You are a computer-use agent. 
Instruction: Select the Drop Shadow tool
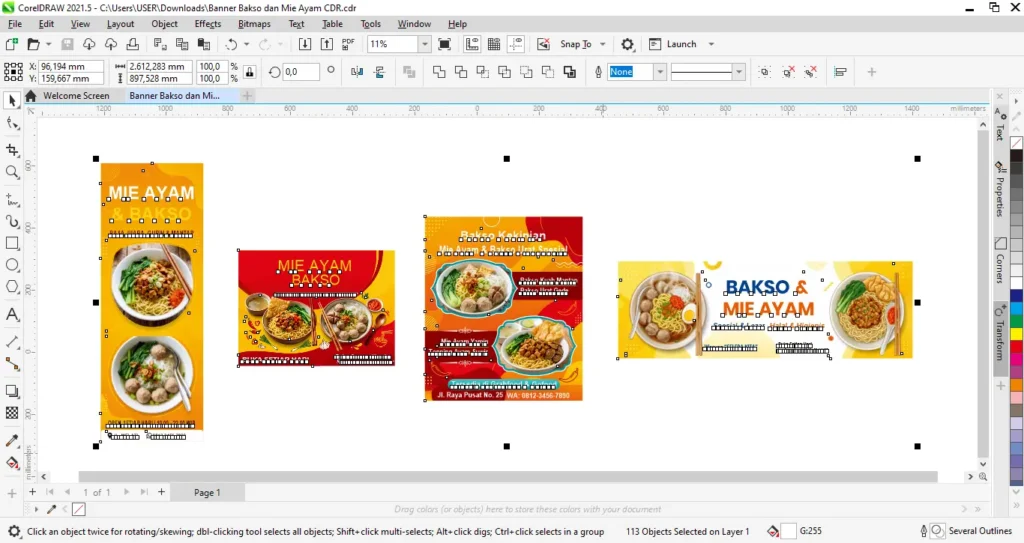[x=12, y=391]
